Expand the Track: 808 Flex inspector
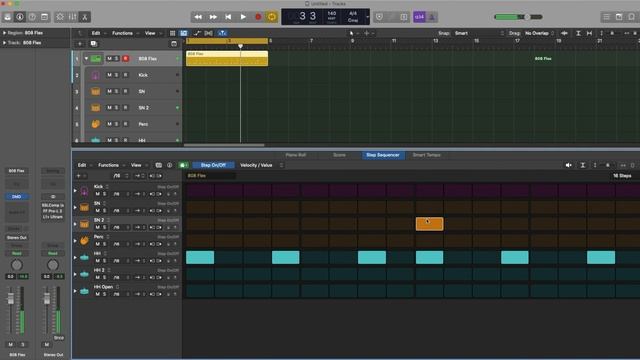This screenshot has height=360, width=640. [x=4, y=42]
